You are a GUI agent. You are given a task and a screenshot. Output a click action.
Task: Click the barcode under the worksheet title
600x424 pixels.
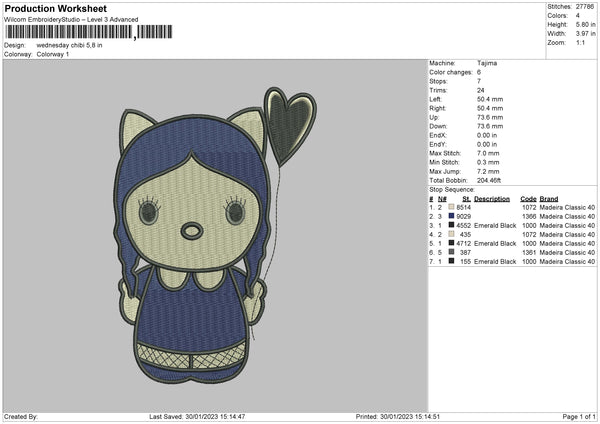(x=89, y=32)
